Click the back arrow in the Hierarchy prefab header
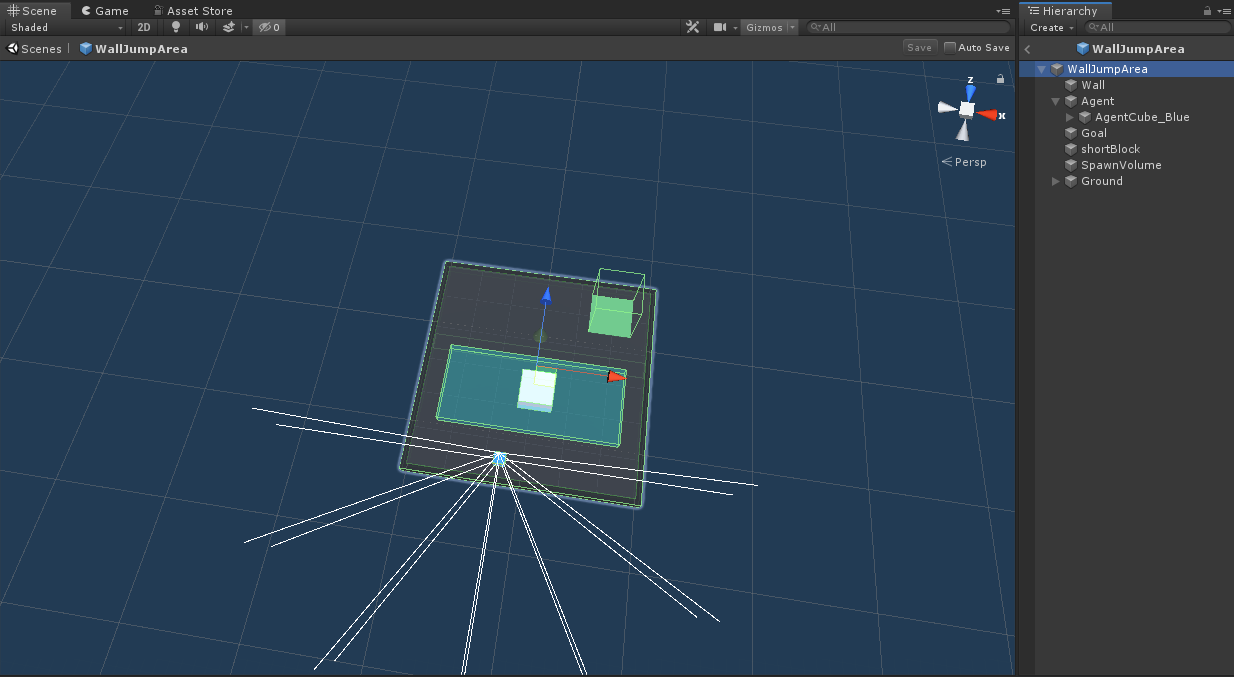This screenshot has height=677, width=1234. (x=1028, y=48)
